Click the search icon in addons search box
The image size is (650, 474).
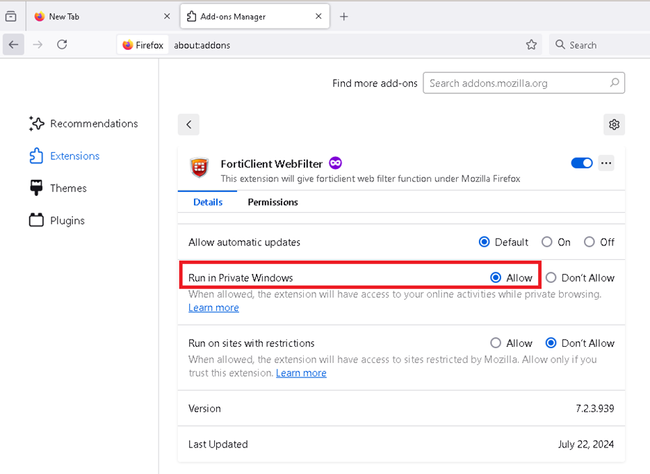(x=615, y=83)
